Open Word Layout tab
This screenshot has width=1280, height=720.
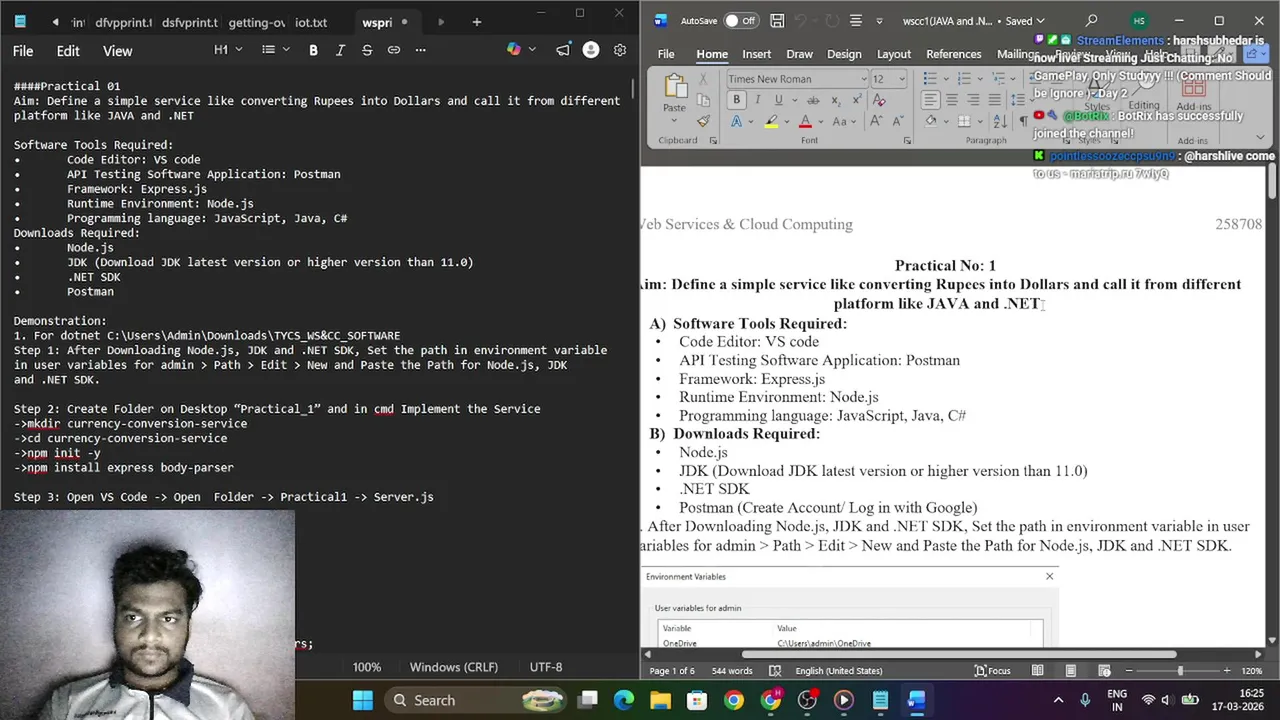(893, 54)
